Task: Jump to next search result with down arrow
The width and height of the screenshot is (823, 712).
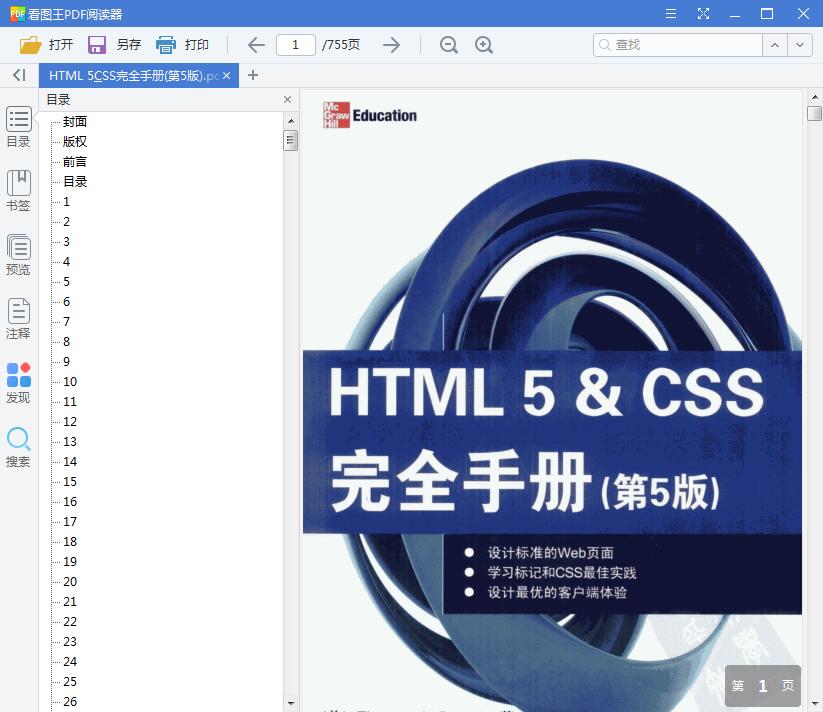Action: [x=799, y=44]
